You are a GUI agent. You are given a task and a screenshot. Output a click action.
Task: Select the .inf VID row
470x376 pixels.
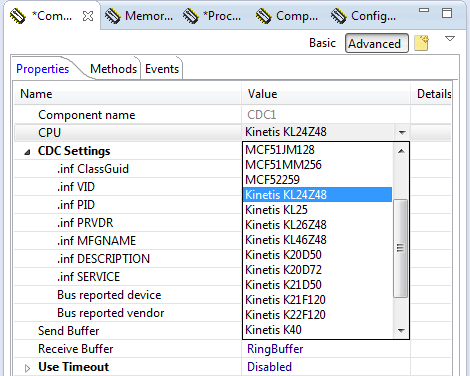pos(127,187)
